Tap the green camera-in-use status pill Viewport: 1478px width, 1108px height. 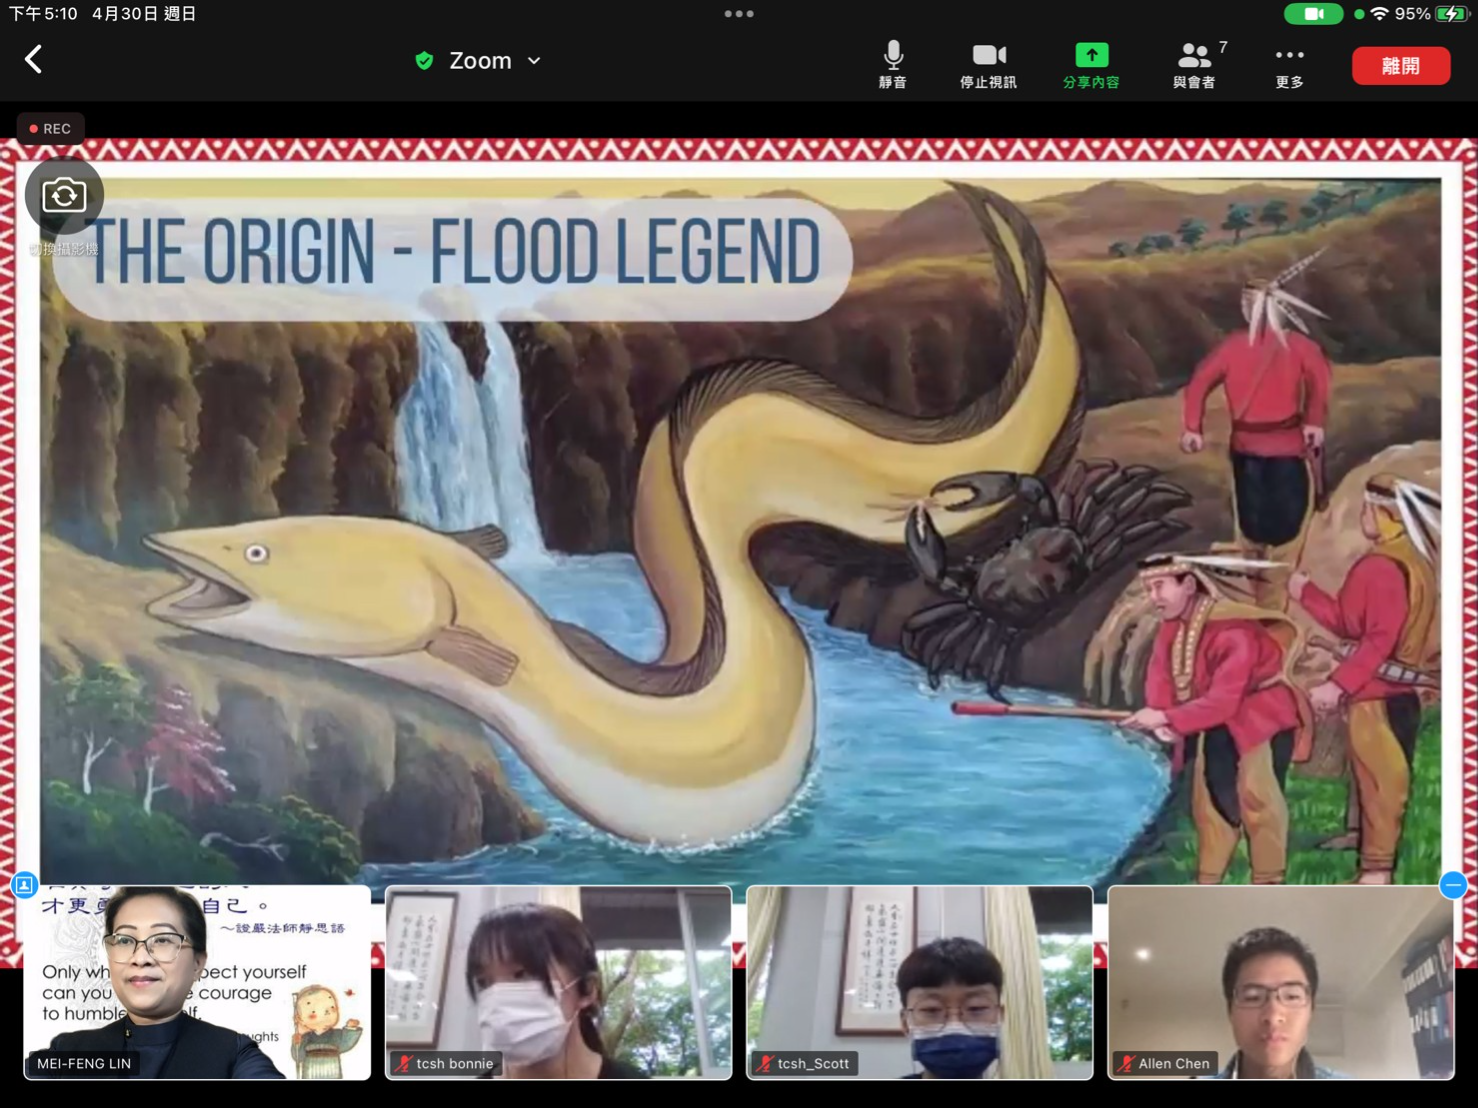(1312, 14)
